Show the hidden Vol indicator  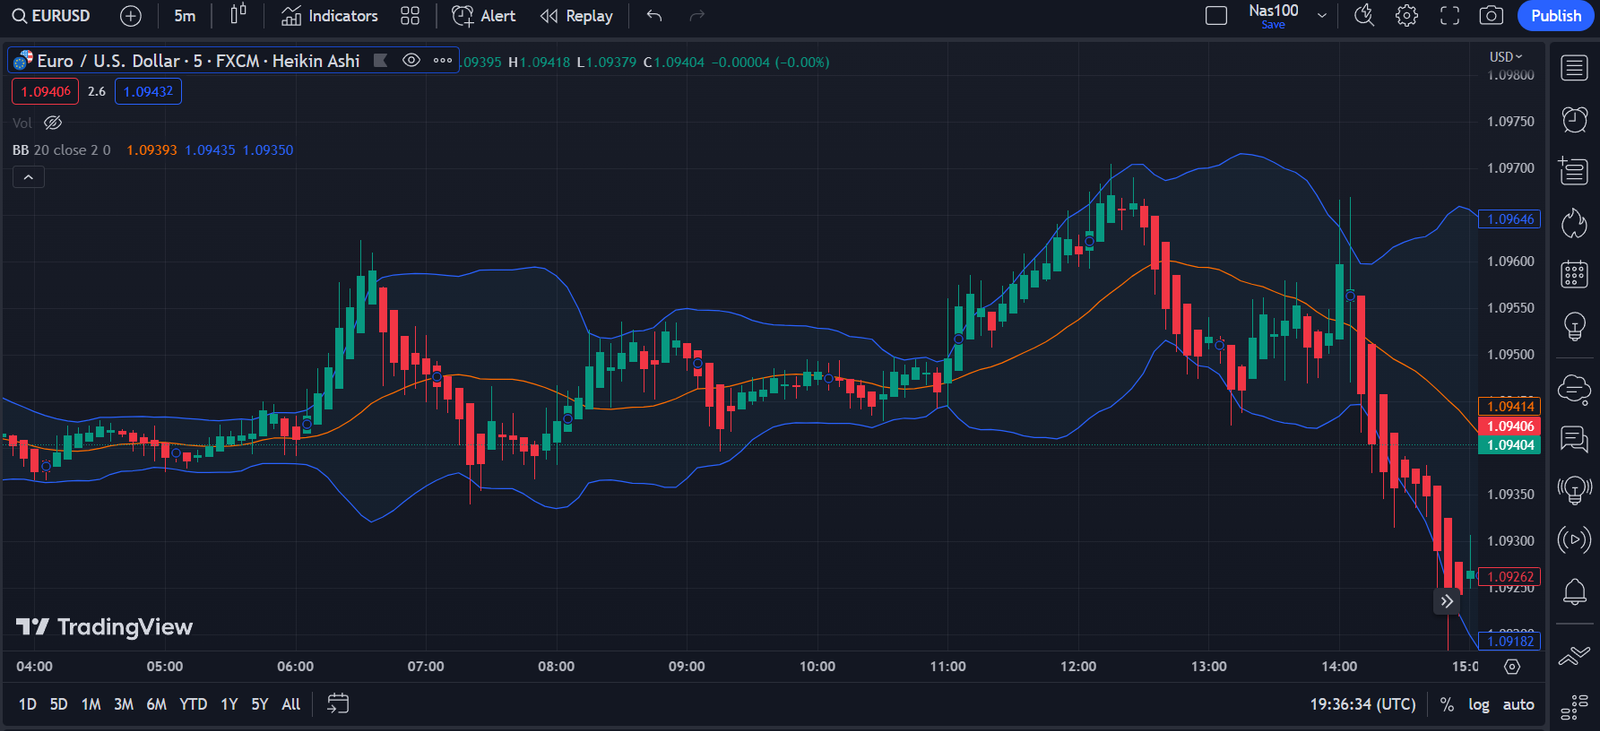(53, 123)
